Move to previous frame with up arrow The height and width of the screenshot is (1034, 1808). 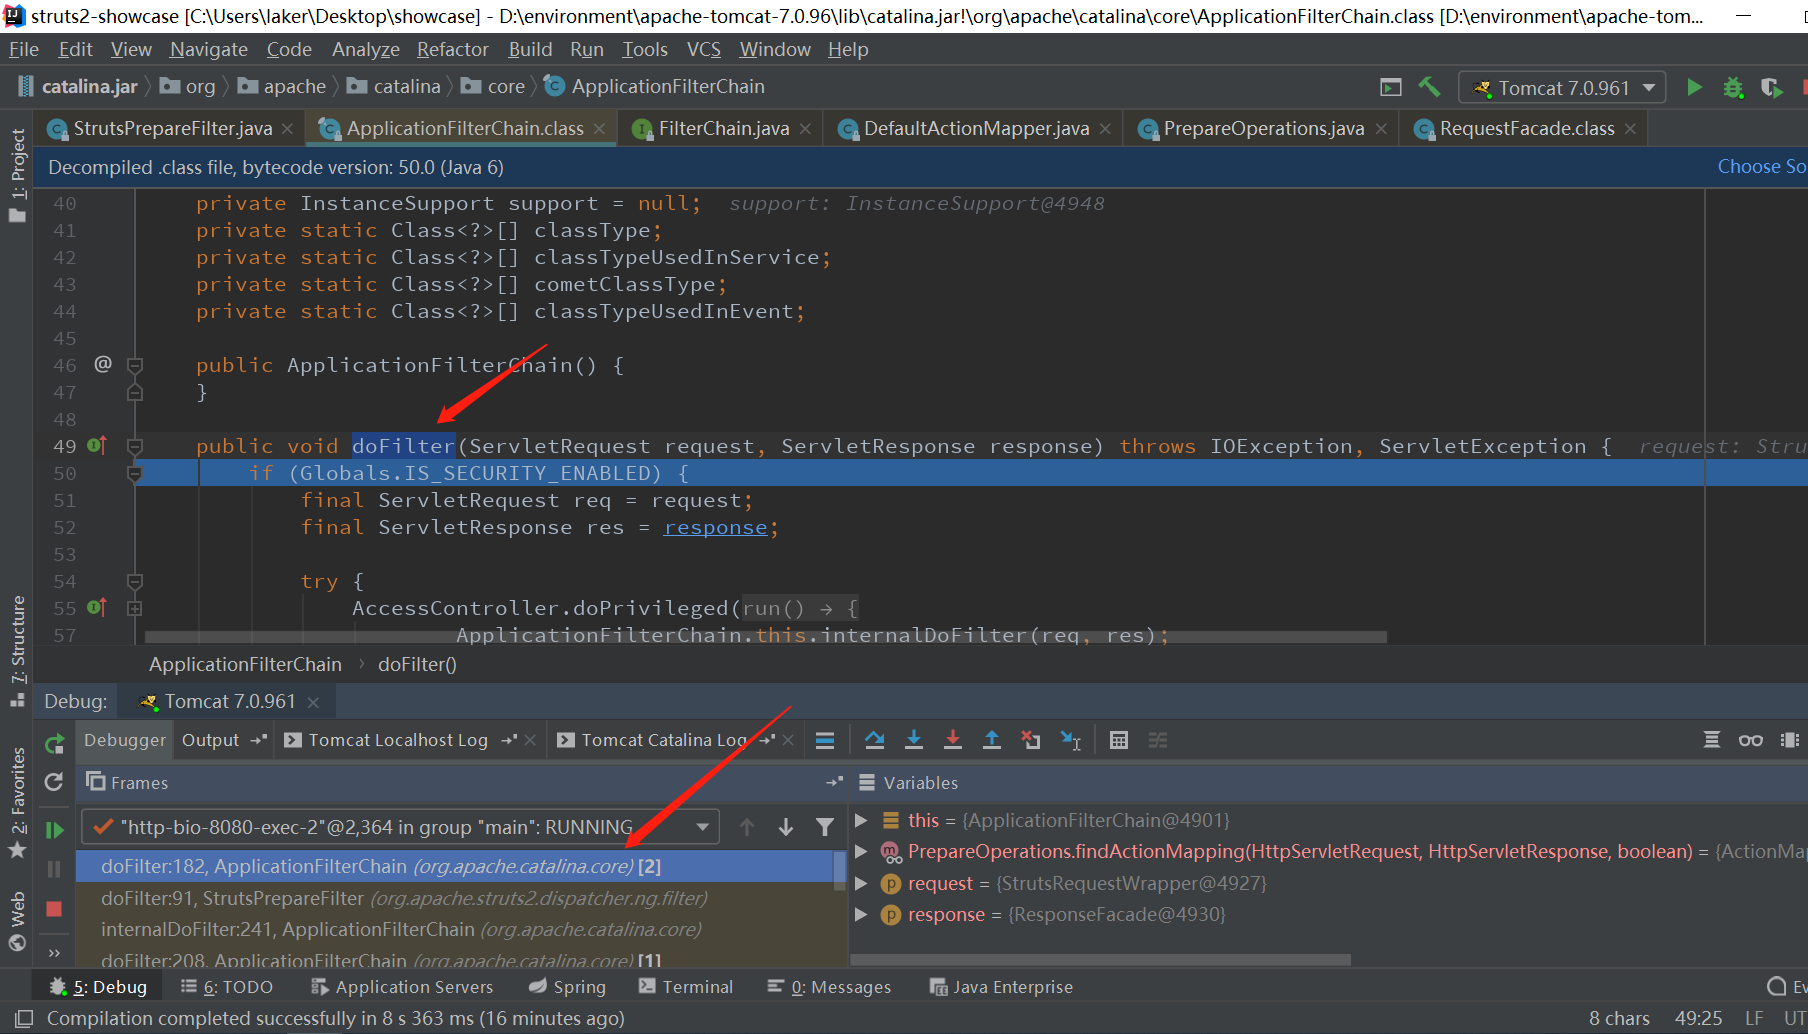(747, 827)
